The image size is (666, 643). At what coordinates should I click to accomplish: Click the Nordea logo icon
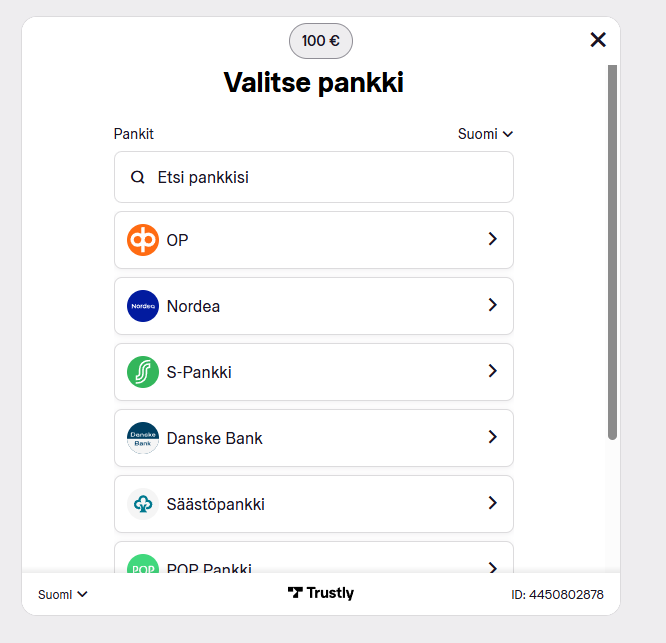(143, 306)
